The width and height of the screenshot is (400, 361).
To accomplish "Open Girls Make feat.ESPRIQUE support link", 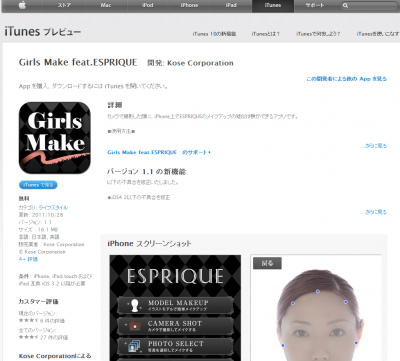I will pos(159,152).
